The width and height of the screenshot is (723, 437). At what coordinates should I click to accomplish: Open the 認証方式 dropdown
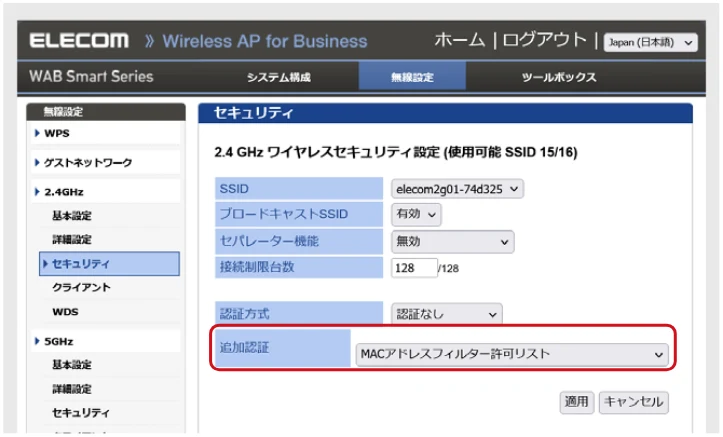pos(446,314)
